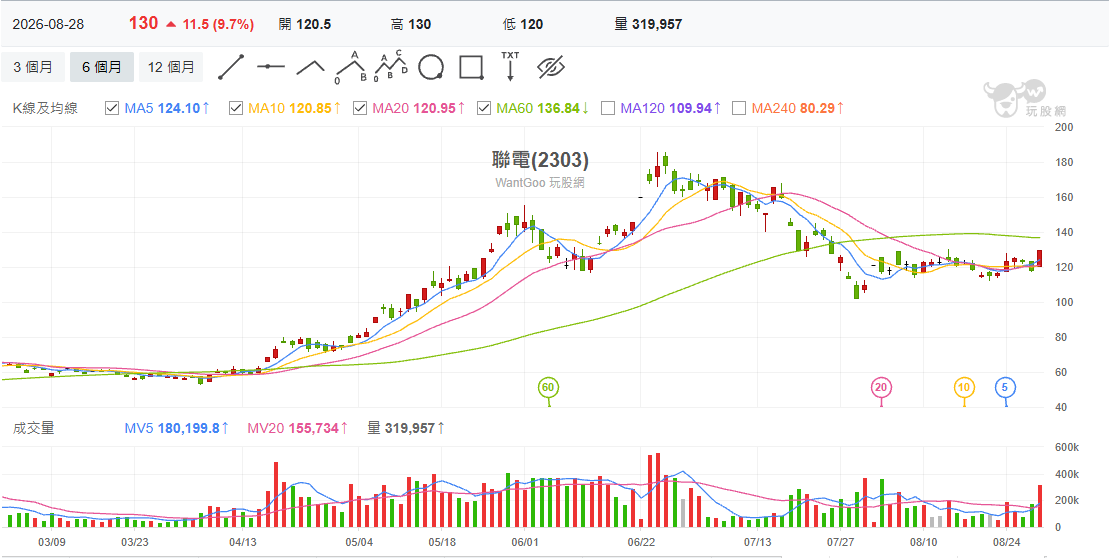The height and width of the screenshot is (558, 1110).
Task: Click the latest red volume bar
Action: pos(1040,506)
